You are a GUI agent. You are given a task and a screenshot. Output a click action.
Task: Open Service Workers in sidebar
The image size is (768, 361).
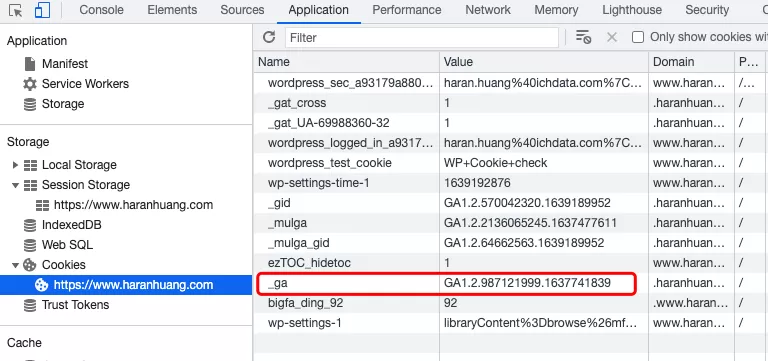tap(85, 84)
